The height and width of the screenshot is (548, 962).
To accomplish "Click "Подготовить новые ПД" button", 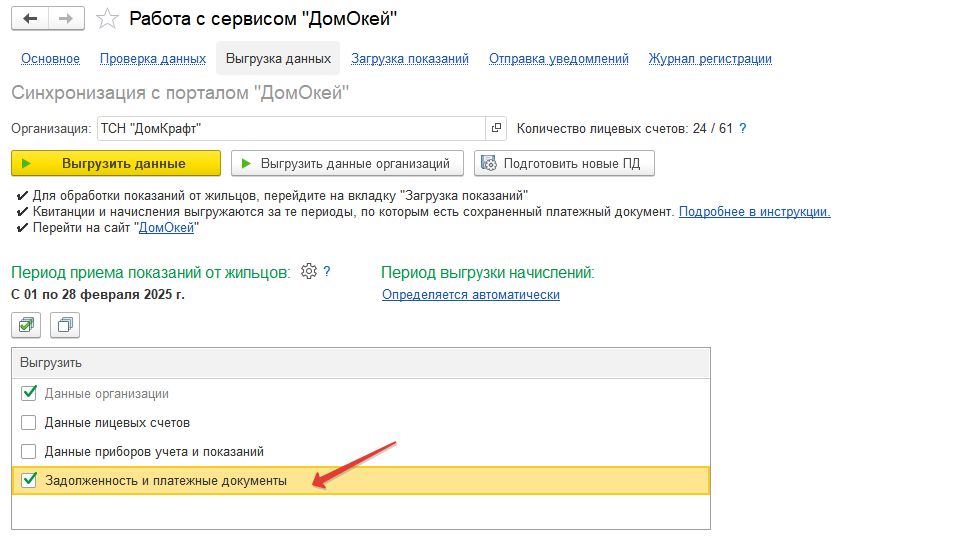I will [x=564, y=163].
